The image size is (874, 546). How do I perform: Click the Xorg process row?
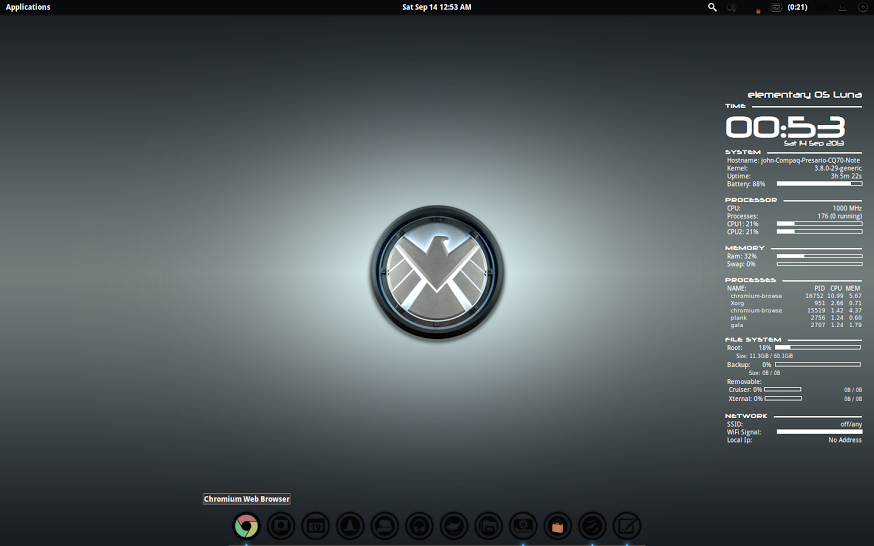[x=795, y=303]
